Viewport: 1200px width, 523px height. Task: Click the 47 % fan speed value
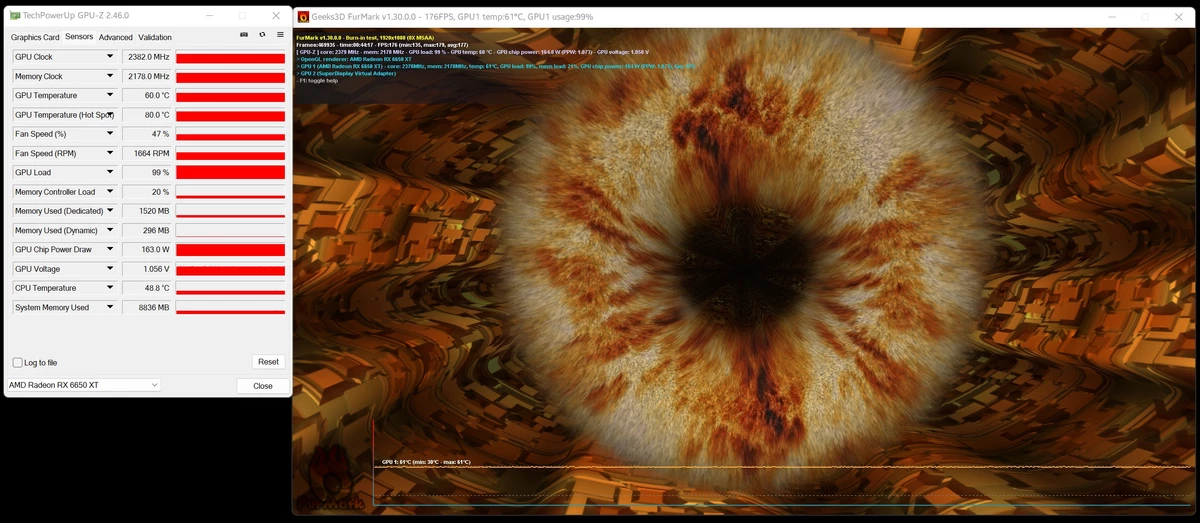click(x=147, y=134)
